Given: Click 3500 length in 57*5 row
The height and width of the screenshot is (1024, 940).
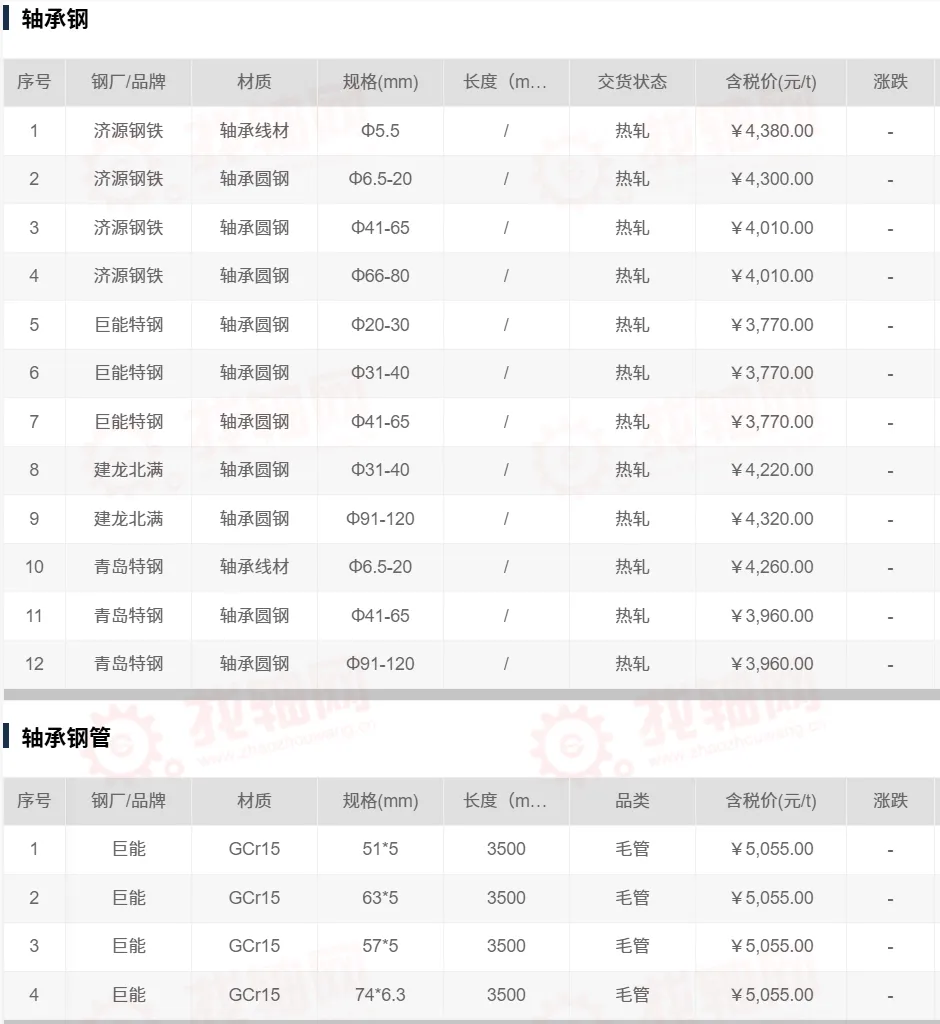Looking at the screenshot, I should pos(506,946).
